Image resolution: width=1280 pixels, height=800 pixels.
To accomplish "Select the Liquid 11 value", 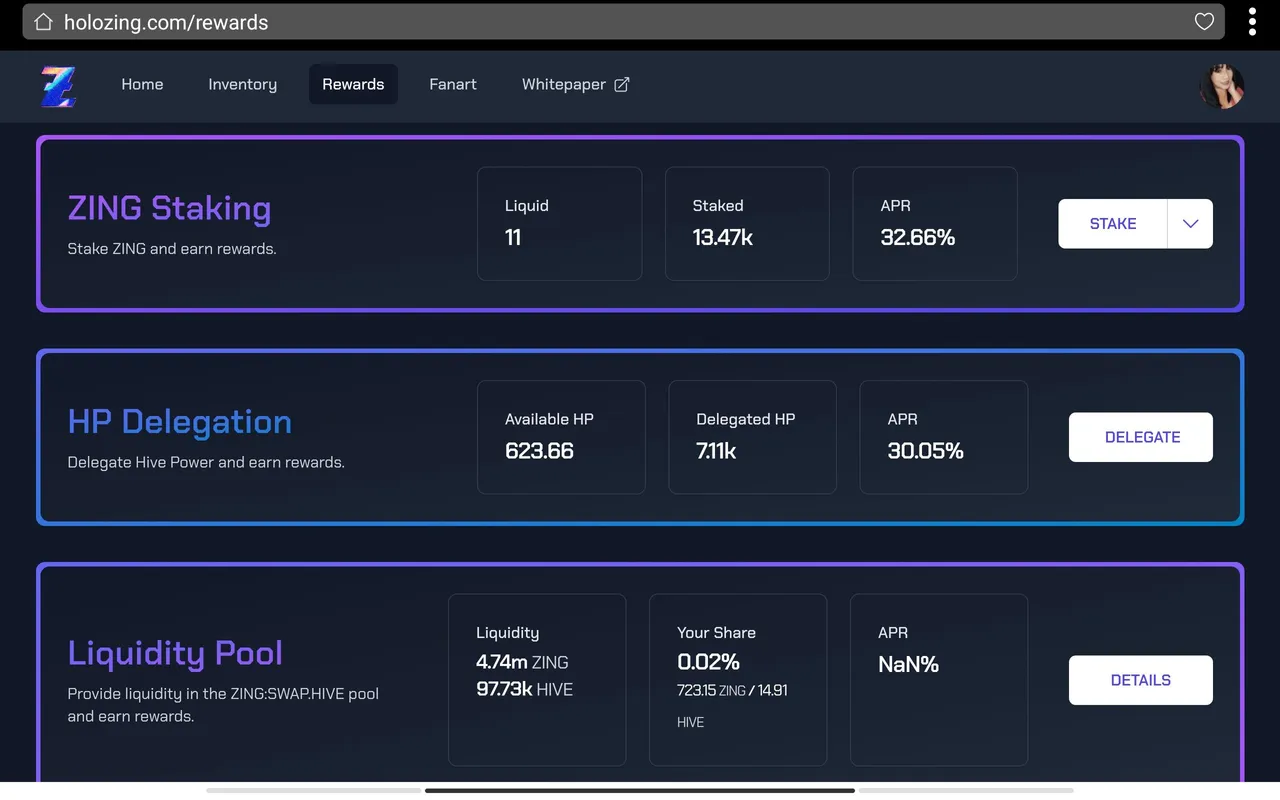I will (513, 237).
